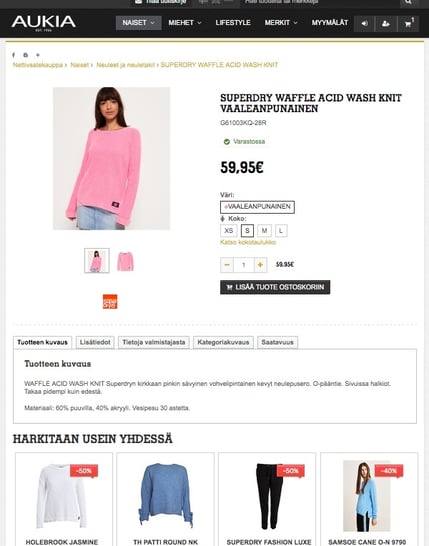Share via the Facebook icon
429x546 pixels.
click(14, 55)
